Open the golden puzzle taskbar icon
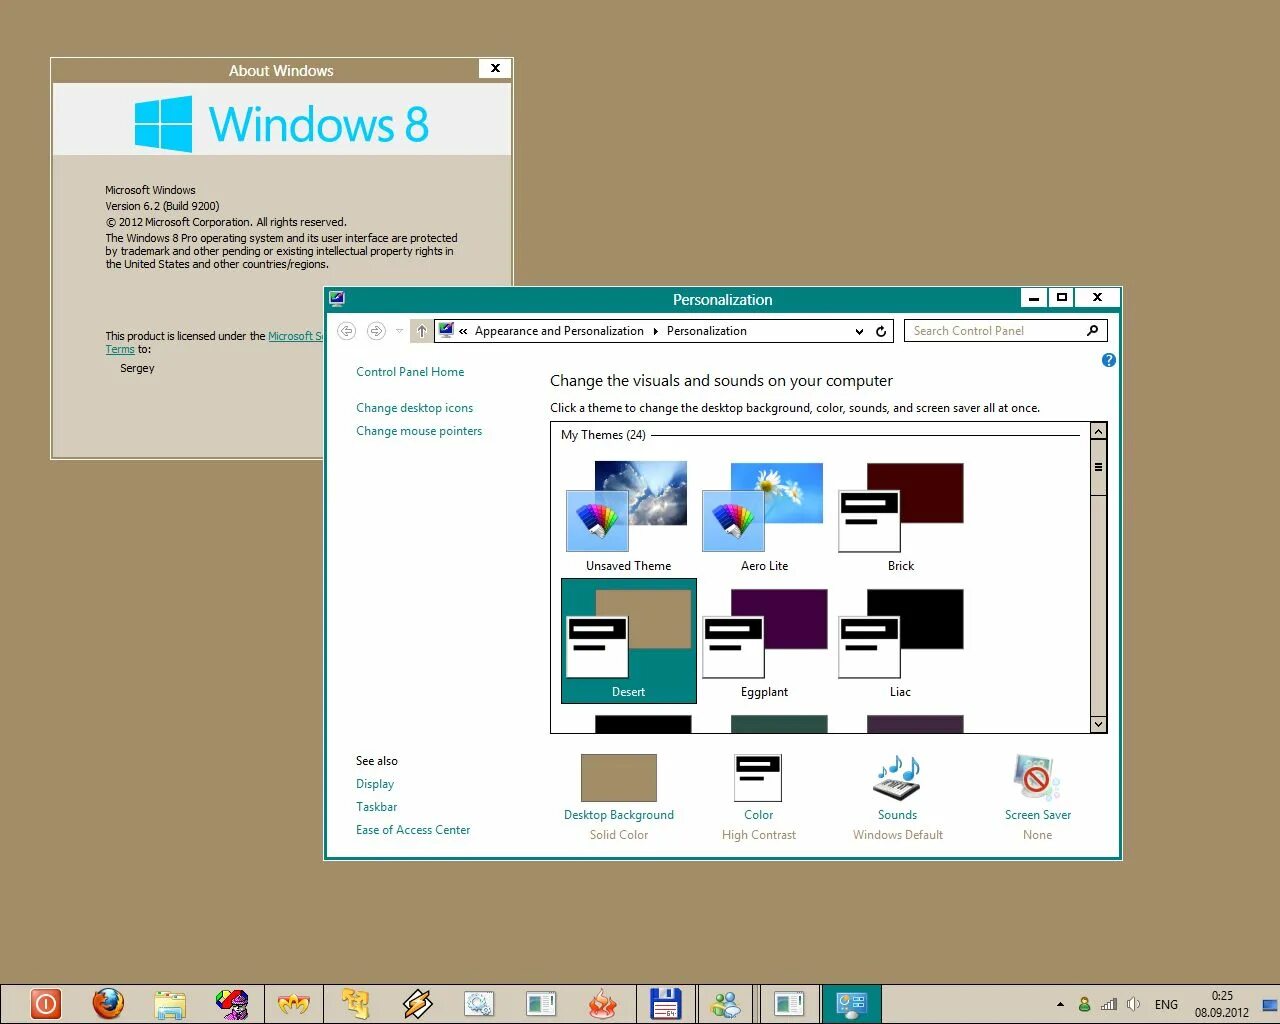The image size is (1280, 1024). [355, 1003]
